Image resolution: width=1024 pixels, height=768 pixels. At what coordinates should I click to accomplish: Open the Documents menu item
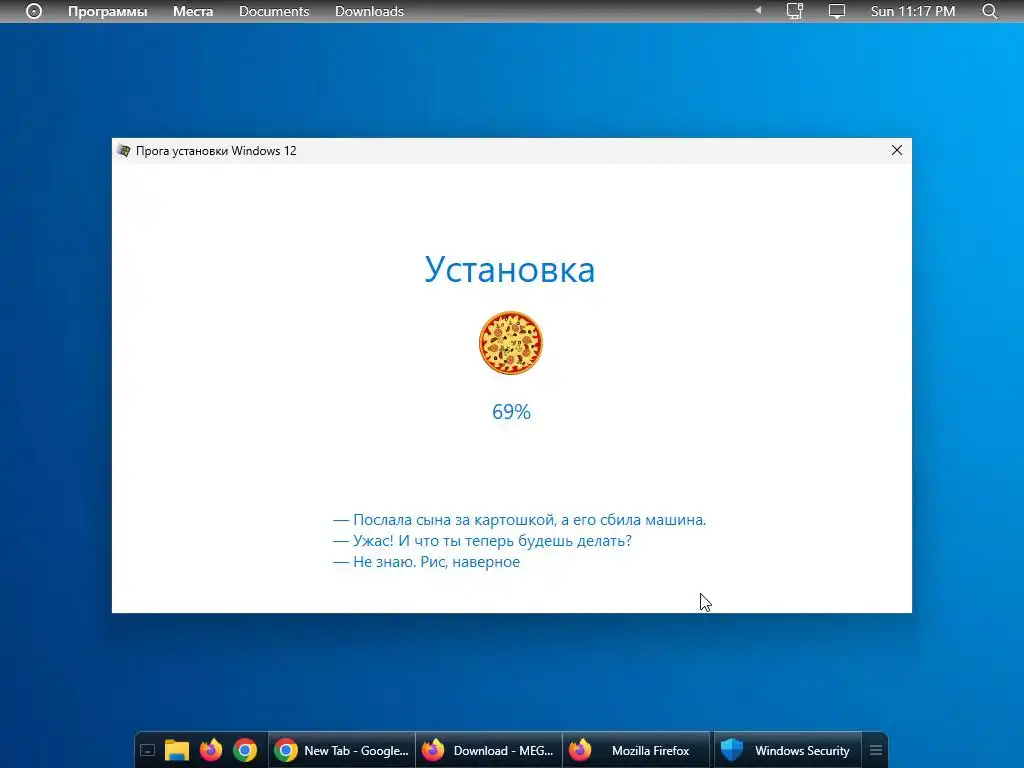[x=274, y=11]
